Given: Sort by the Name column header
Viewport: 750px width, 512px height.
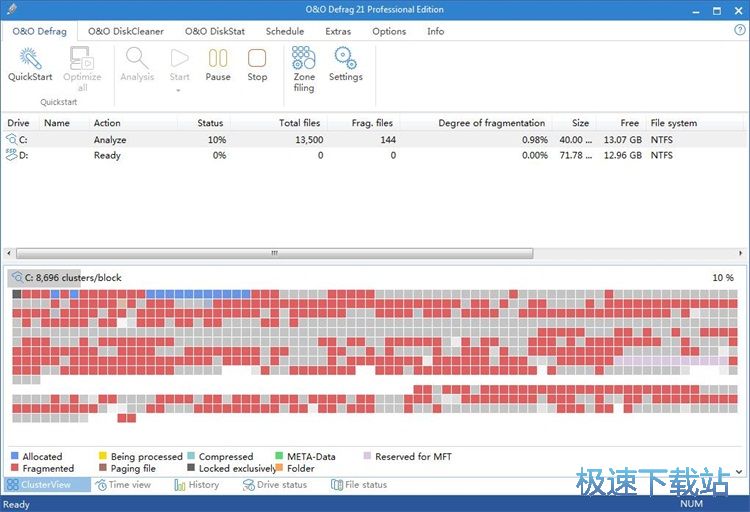Looking at the screenshot, I should 56,123.
